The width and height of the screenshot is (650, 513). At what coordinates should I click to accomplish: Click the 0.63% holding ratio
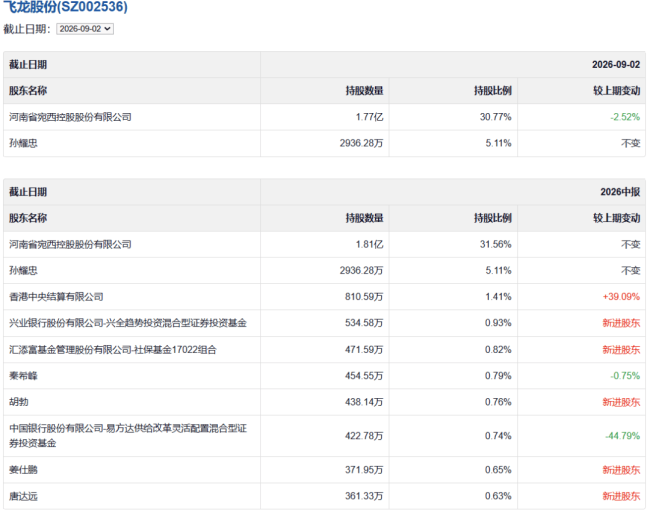498,496
